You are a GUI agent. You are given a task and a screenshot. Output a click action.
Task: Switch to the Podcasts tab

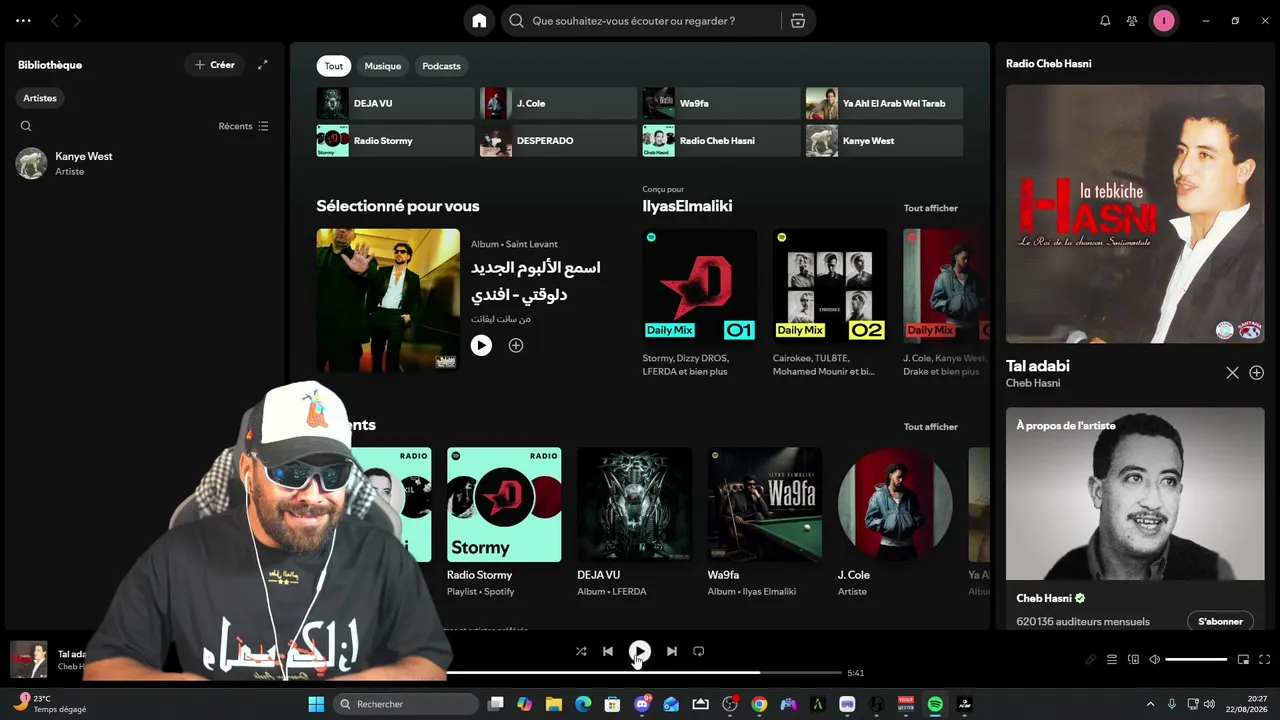pyautogui.click(x=441, y=66)
